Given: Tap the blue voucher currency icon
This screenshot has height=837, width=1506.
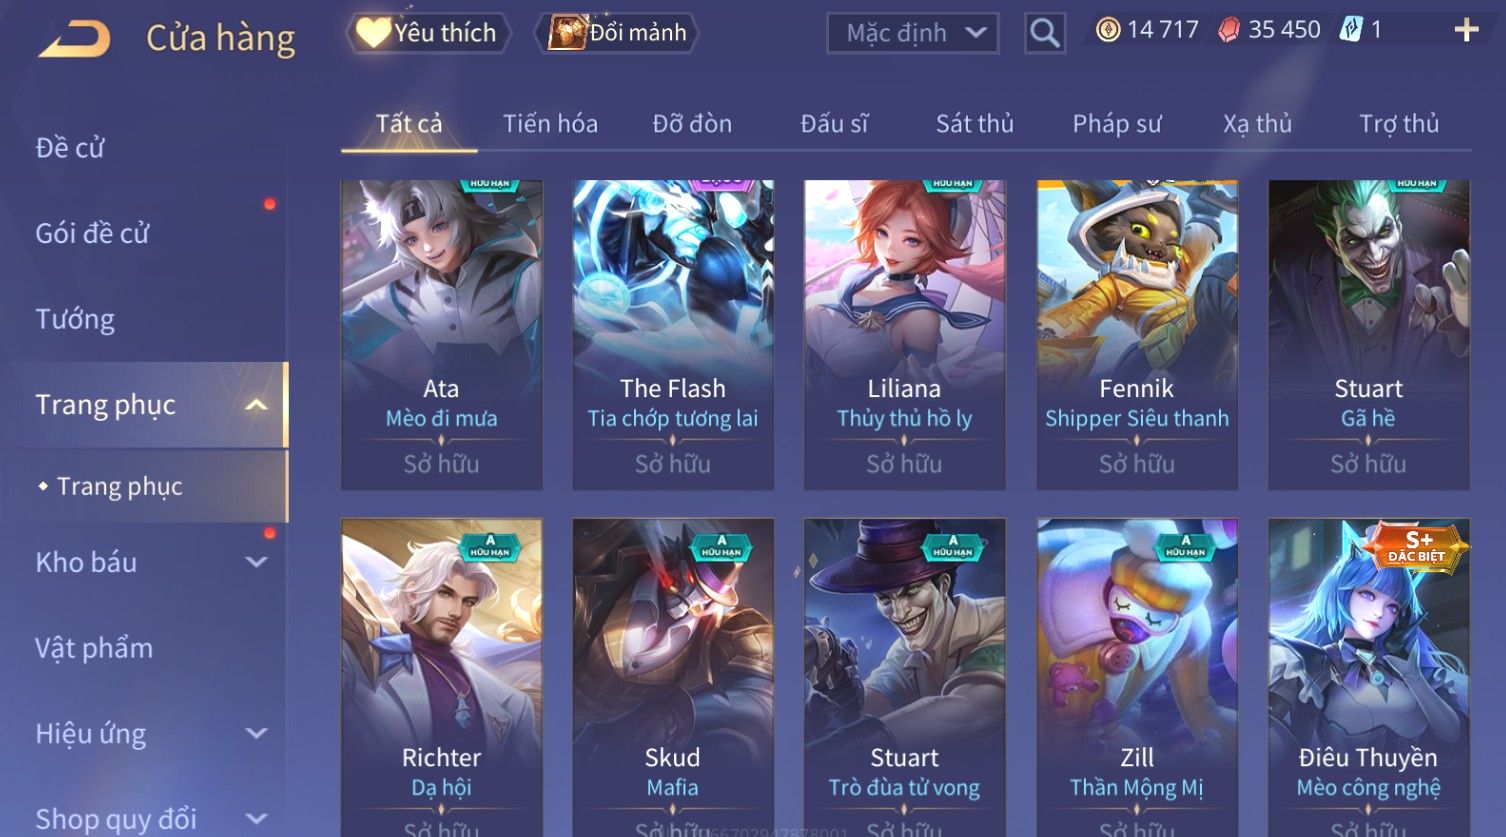Looking at the screenshot, I should (1352, 30).
